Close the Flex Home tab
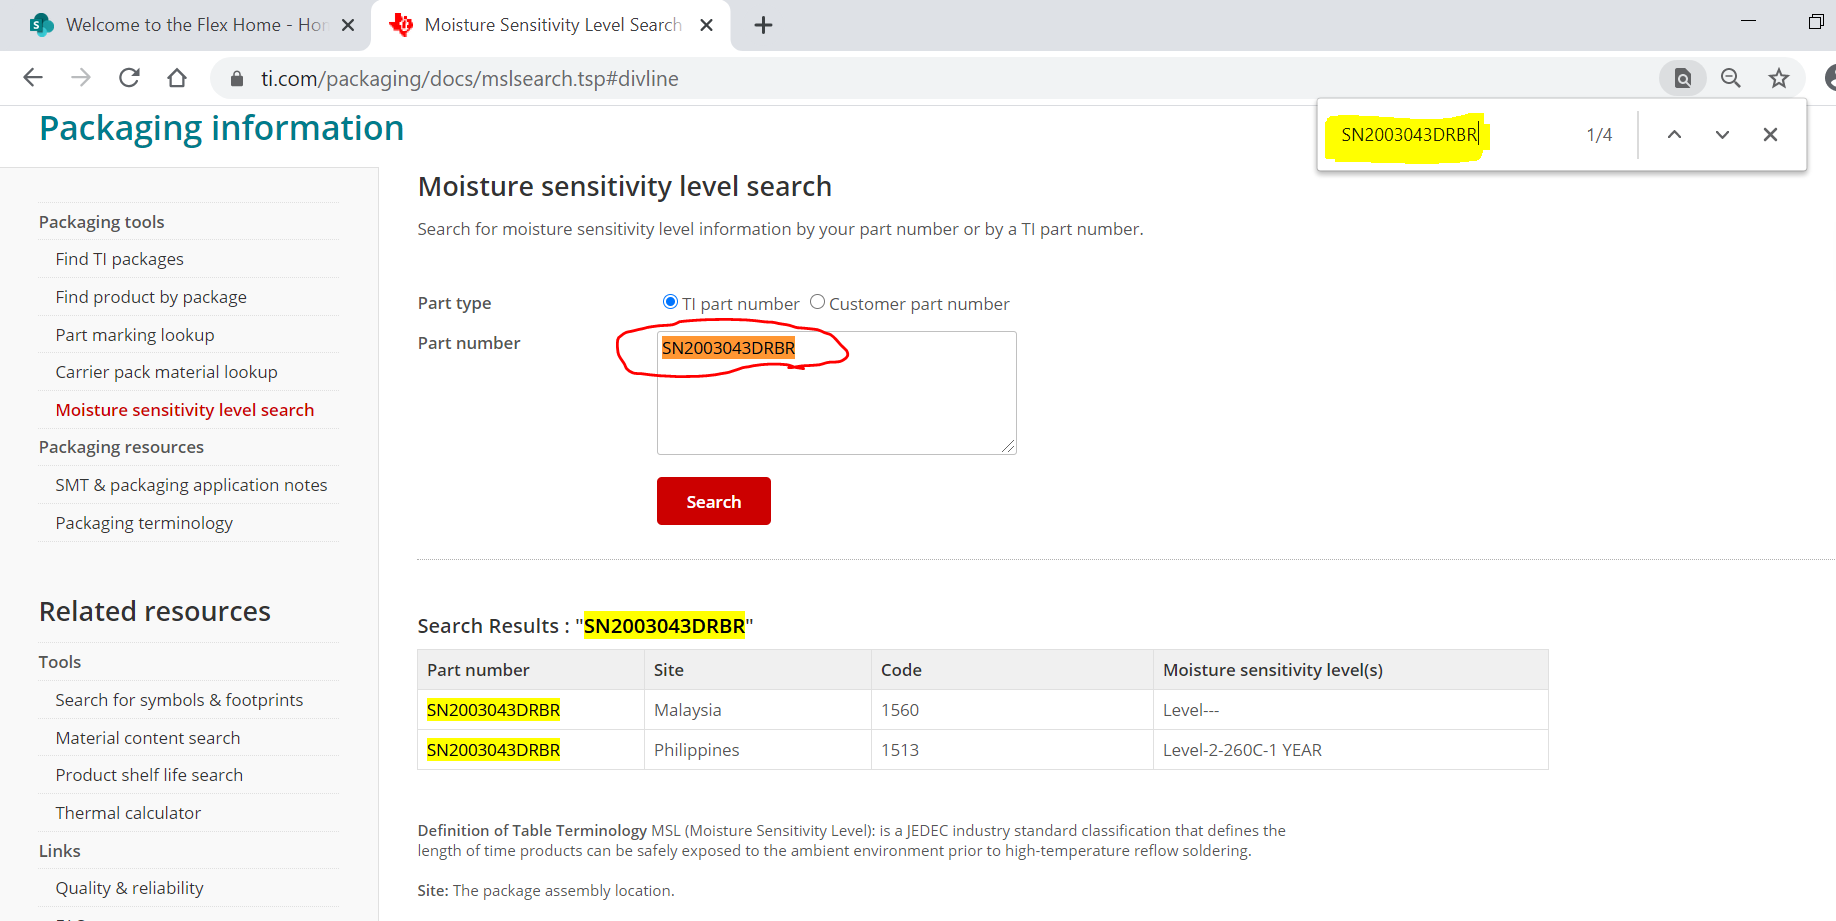Screen dimensions: 1836x921 [x=348, y=25]
